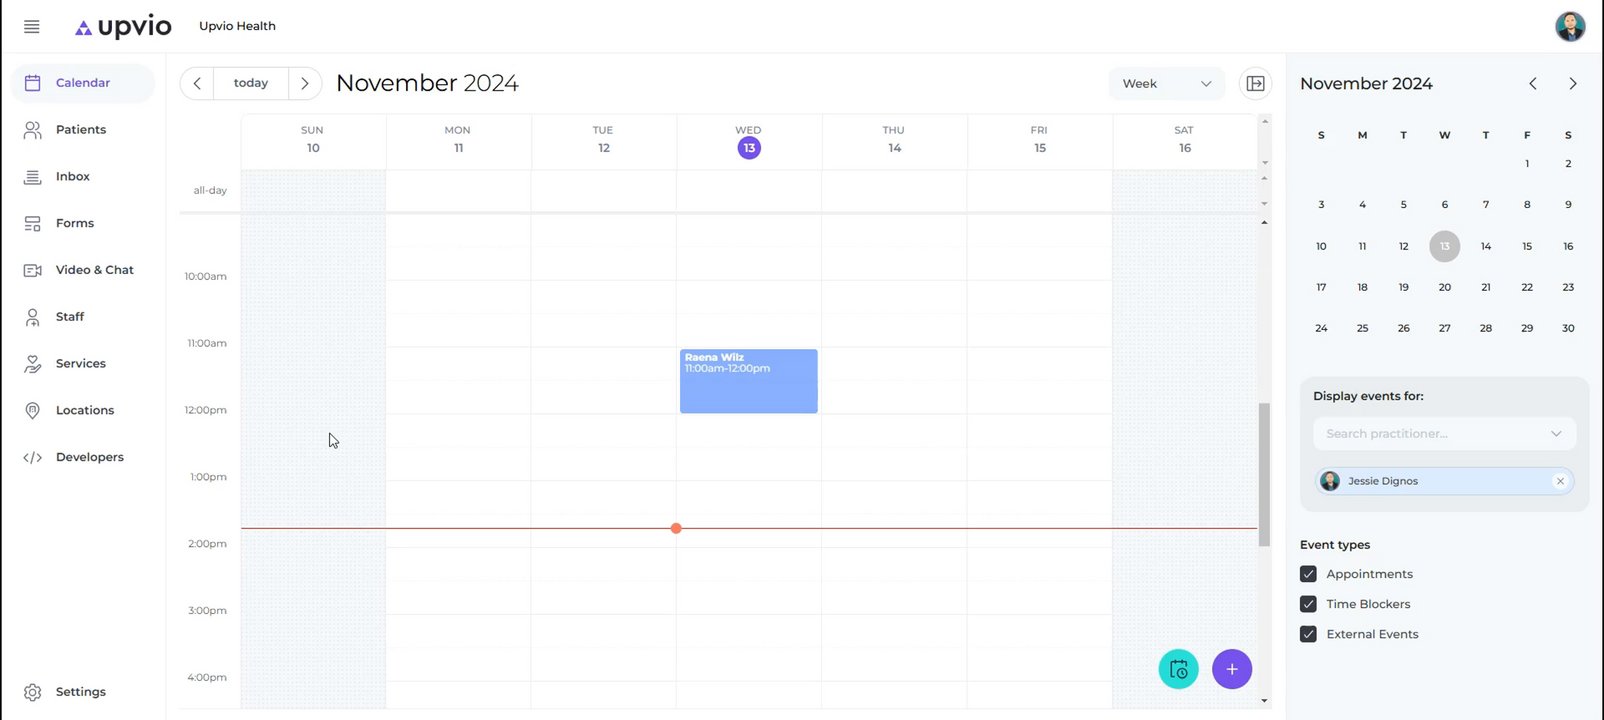Click the teal calendar clock icon

coord(1178,669)
